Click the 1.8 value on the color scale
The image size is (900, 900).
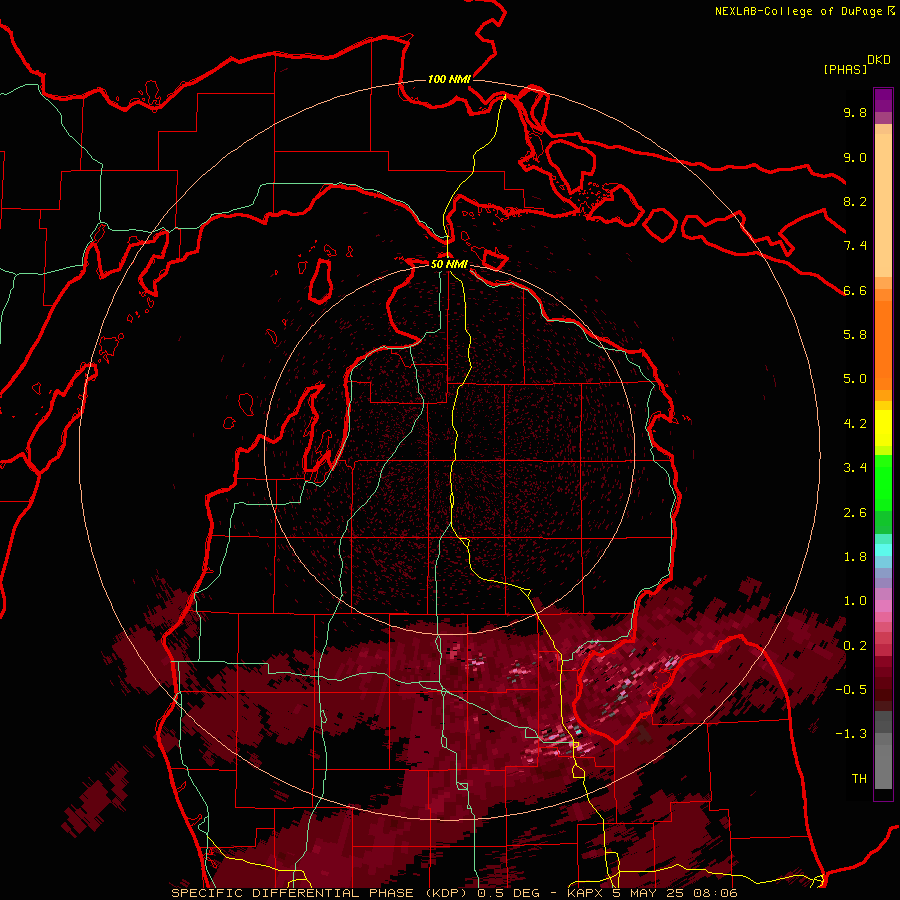click(x=855, y=557)
